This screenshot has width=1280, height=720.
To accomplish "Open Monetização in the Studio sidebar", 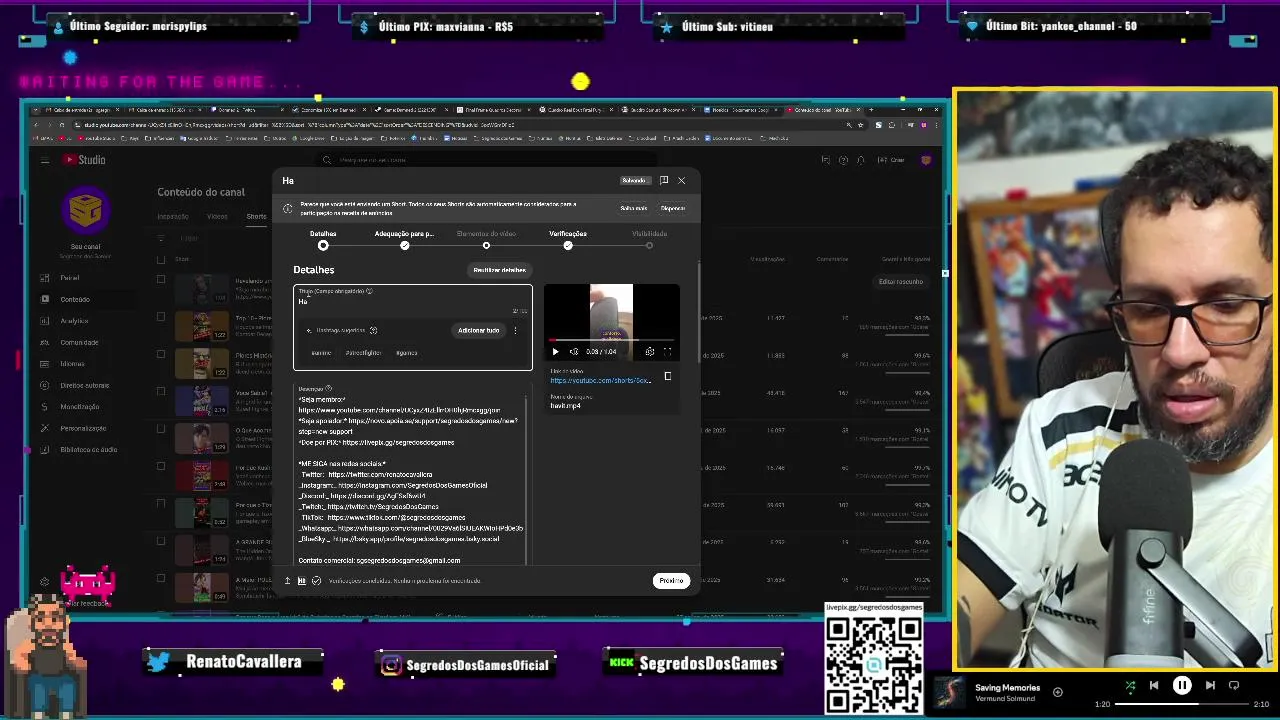I will [82, 407].
